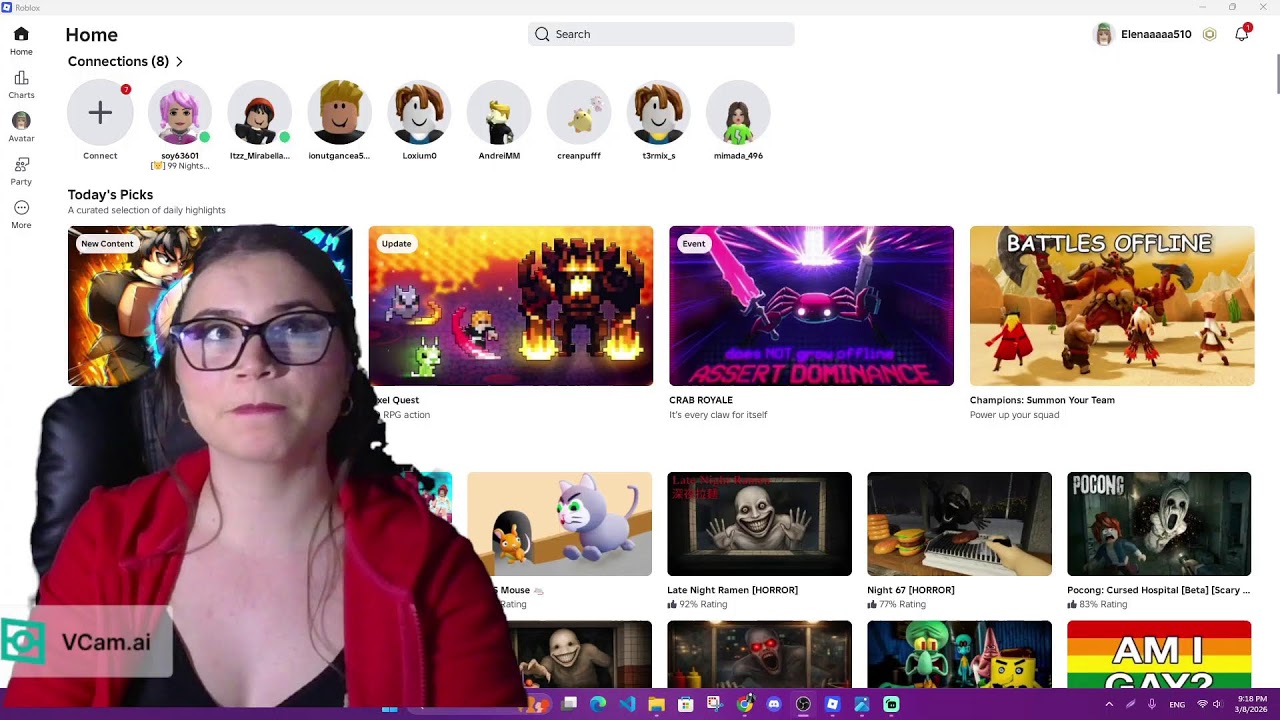Image resolution: width=1280 pixels, height=720 pixels.
Task: Click the Search input field
Action: point(661,34)
